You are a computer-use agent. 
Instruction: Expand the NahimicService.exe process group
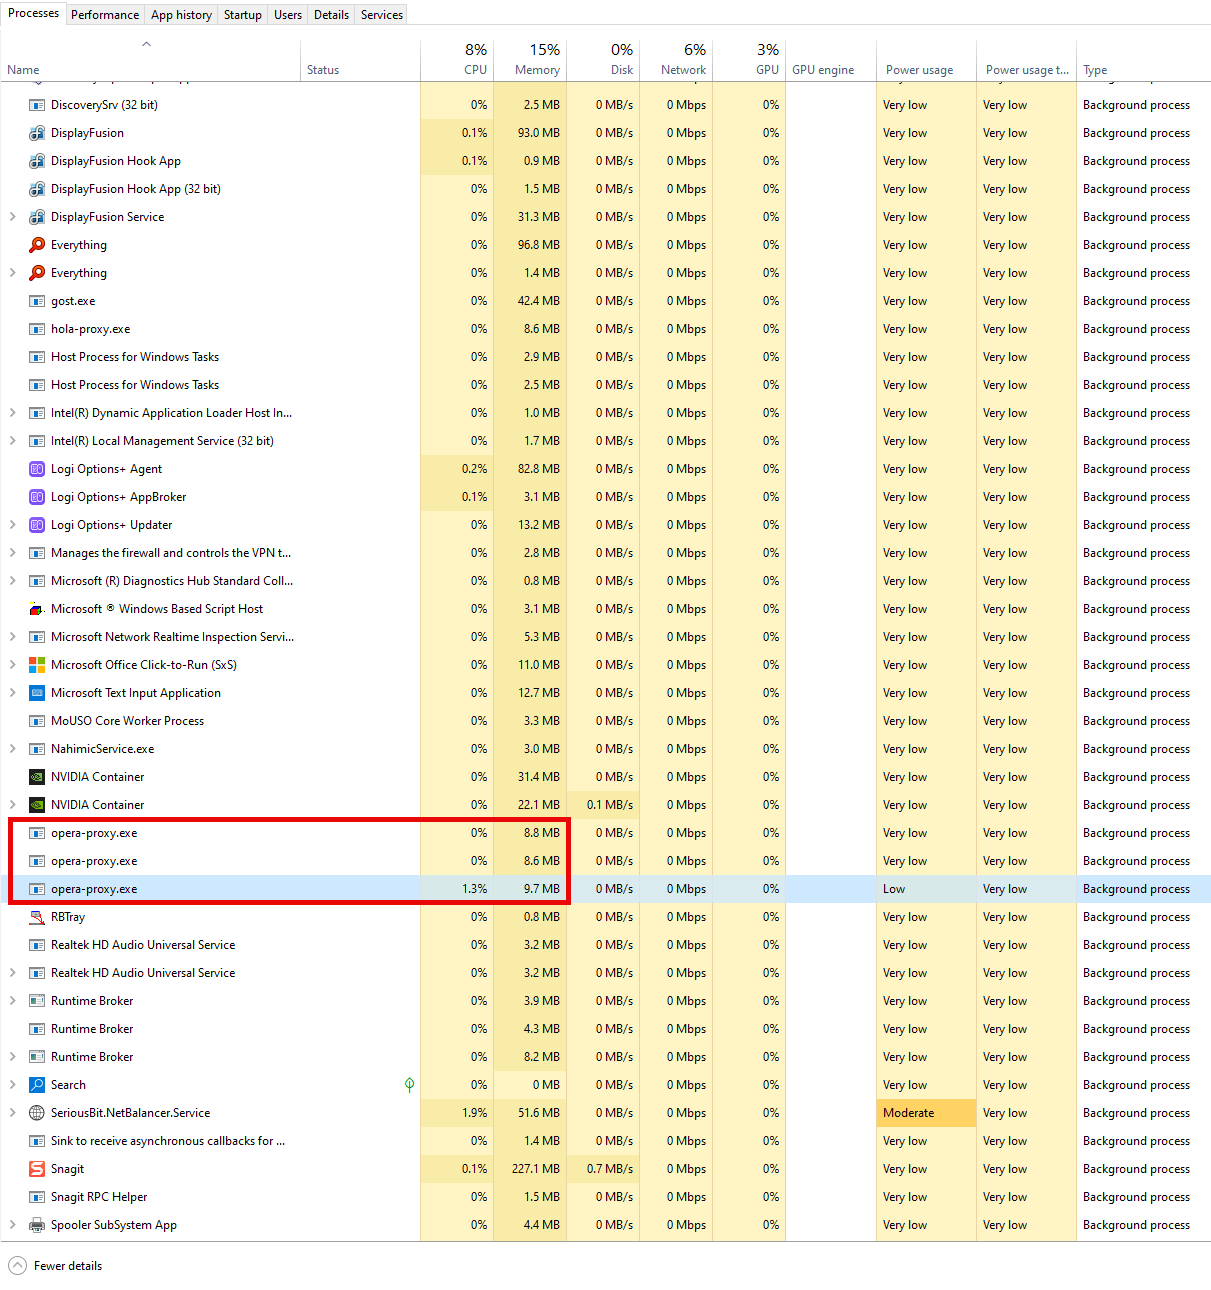(x=12, y=749)
